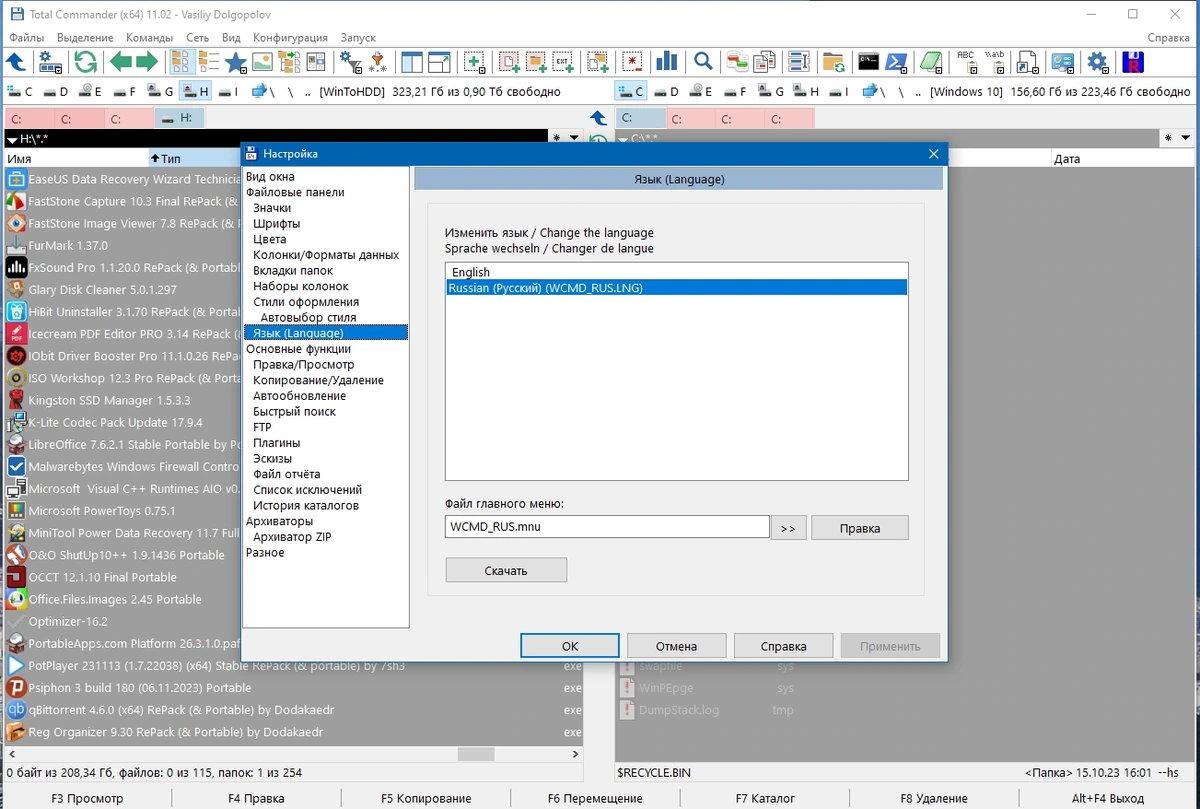Switch to H: tab in left panel
Viewport: 1200px width, 809px height.
click(180, 118)
